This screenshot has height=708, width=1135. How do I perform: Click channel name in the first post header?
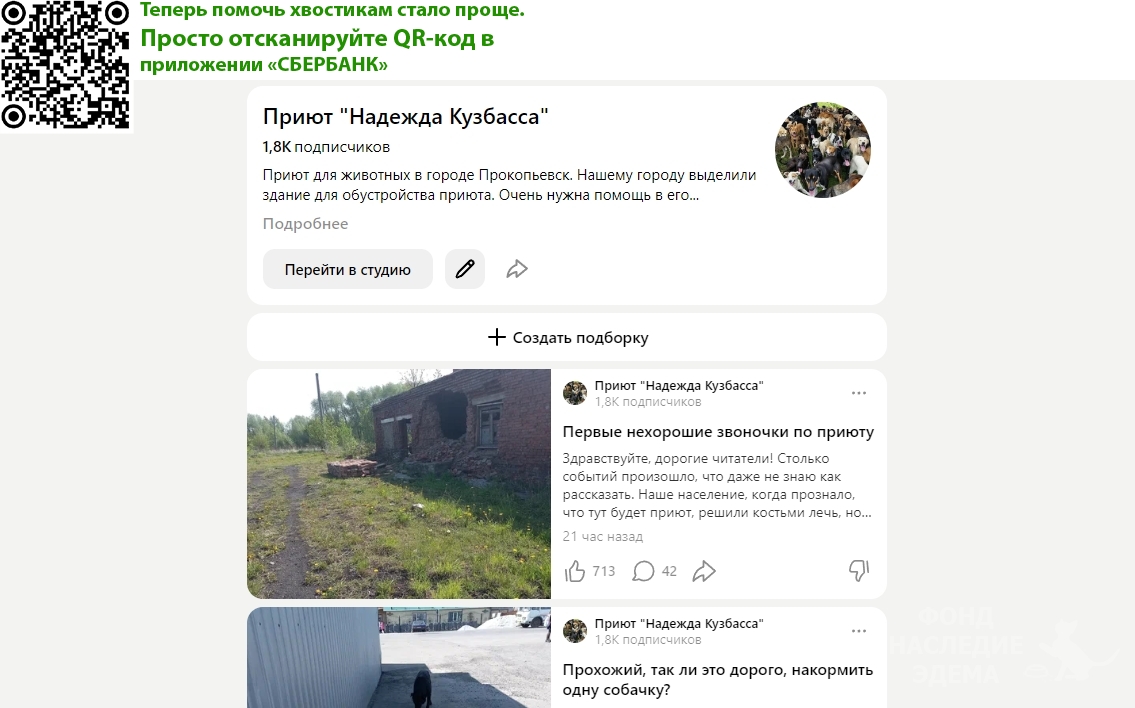pyautogui.click(x=679, y=386)
